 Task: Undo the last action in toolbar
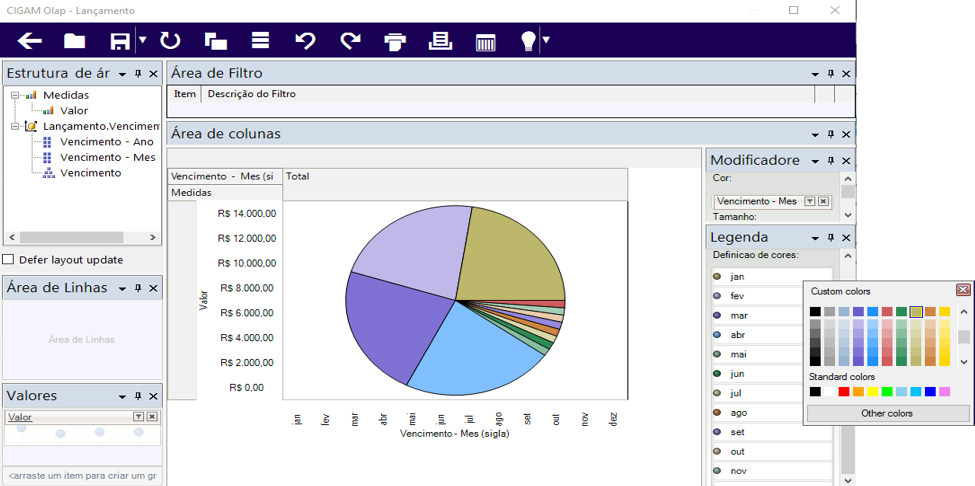(305, 41)
